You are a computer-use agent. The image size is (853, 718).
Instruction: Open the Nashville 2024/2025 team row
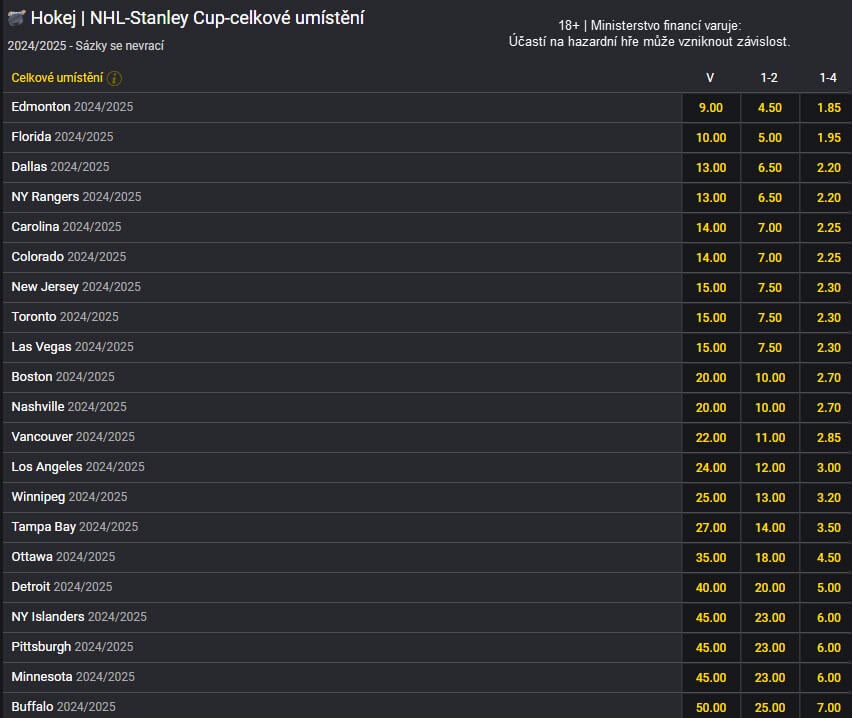[69, 407]
